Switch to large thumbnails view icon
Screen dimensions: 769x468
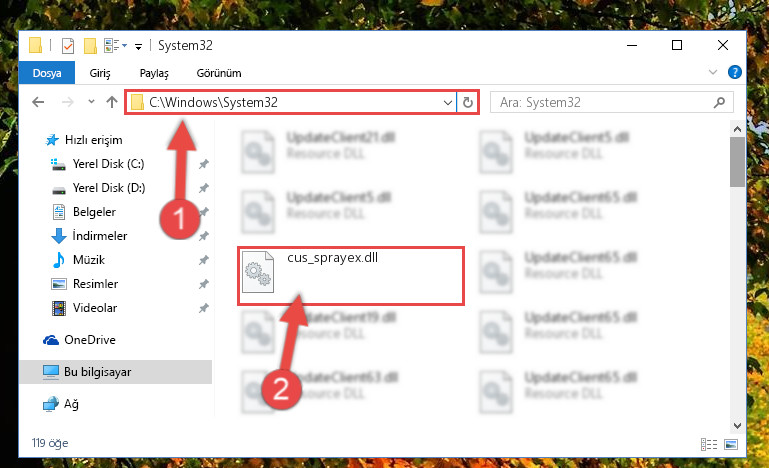731,444
